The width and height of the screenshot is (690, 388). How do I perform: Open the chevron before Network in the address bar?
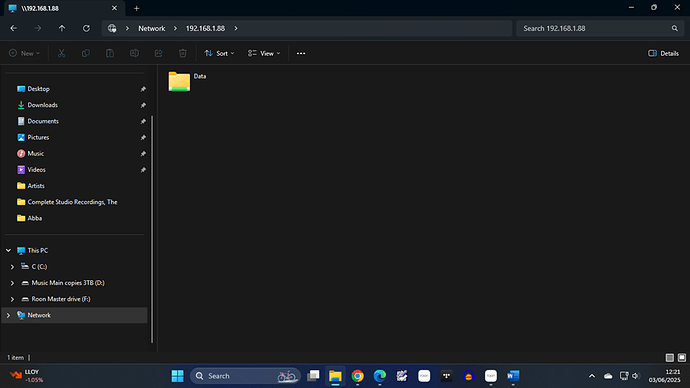[127, 28]
